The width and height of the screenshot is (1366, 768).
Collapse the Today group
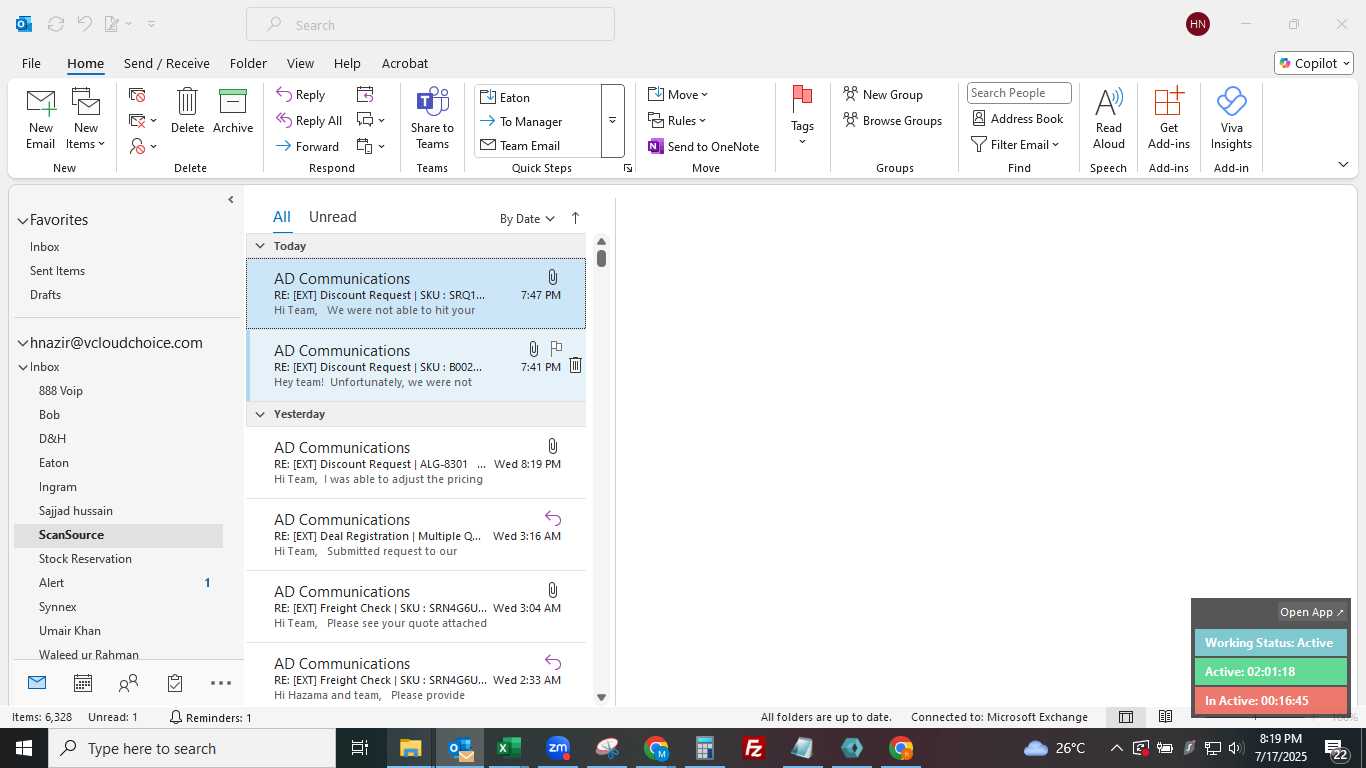[x=260, y=246]
